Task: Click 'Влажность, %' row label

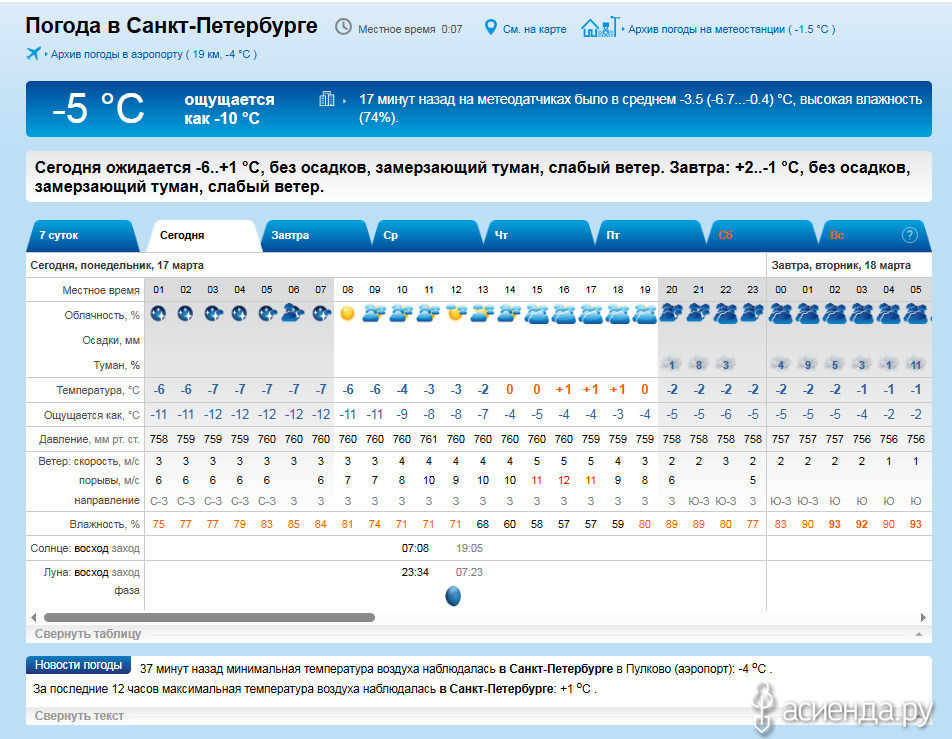Action: [104, 524]
